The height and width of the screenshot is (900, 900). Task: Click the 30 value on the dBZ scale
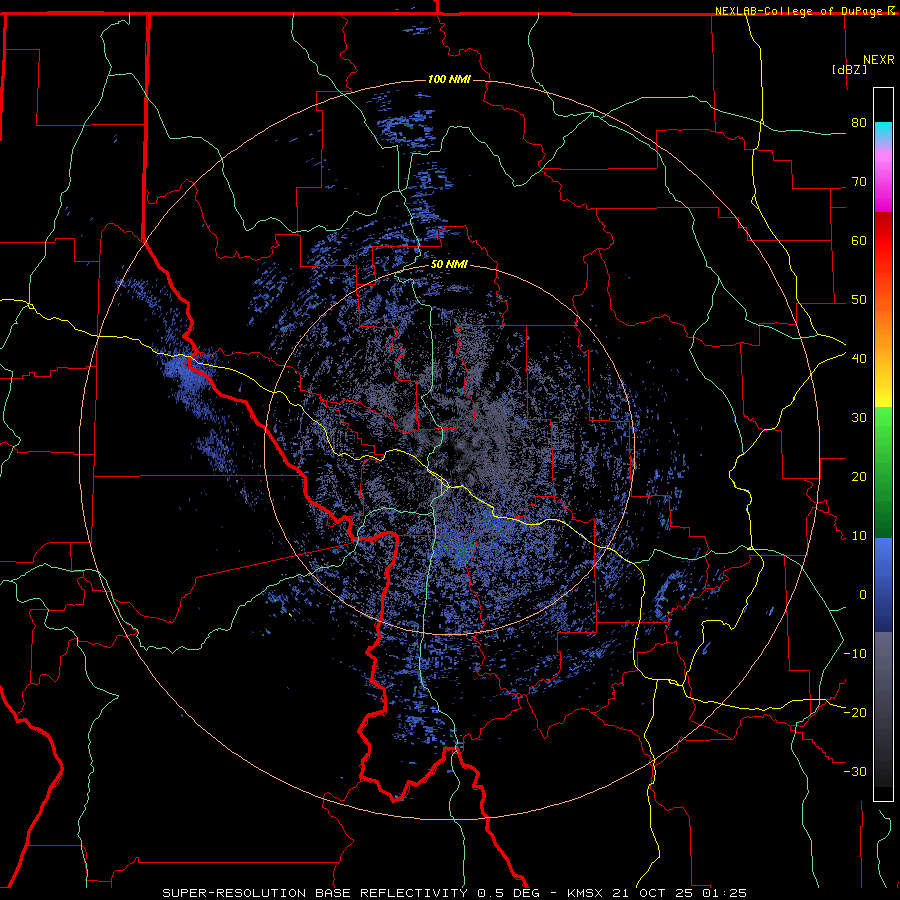[859, 418]
